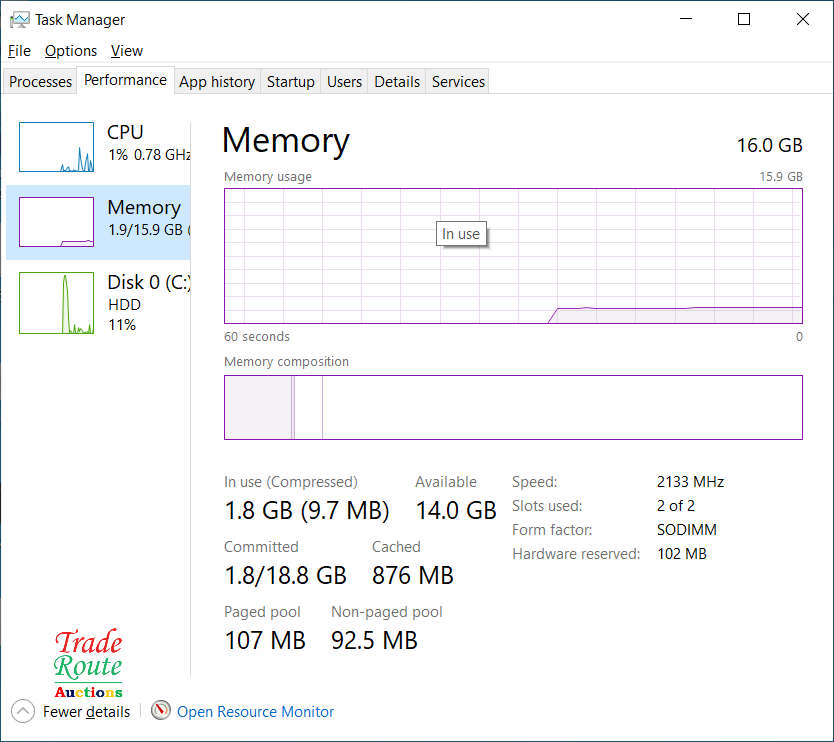Open Resource Monitor link
The height and width of the screenshot is (742, 834).
[x=255, y=712]
